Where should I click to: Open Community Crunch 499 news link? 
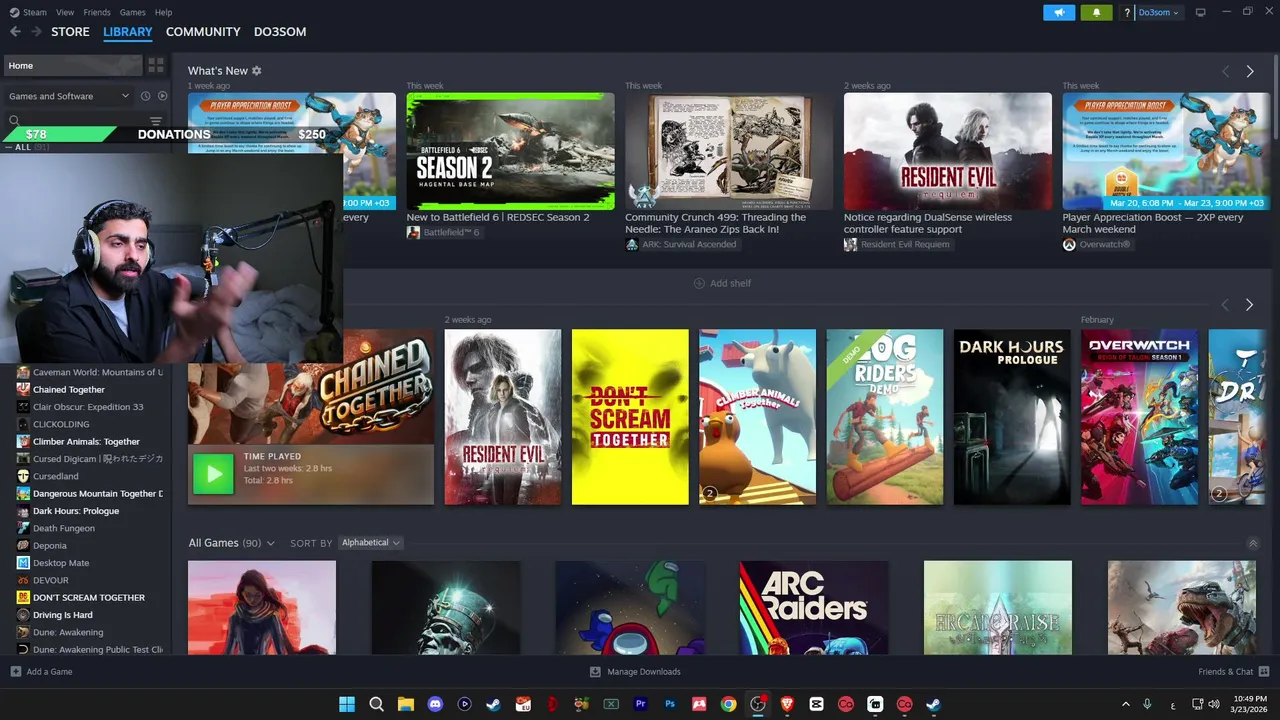pyautogui.click(x=715, y=223)
